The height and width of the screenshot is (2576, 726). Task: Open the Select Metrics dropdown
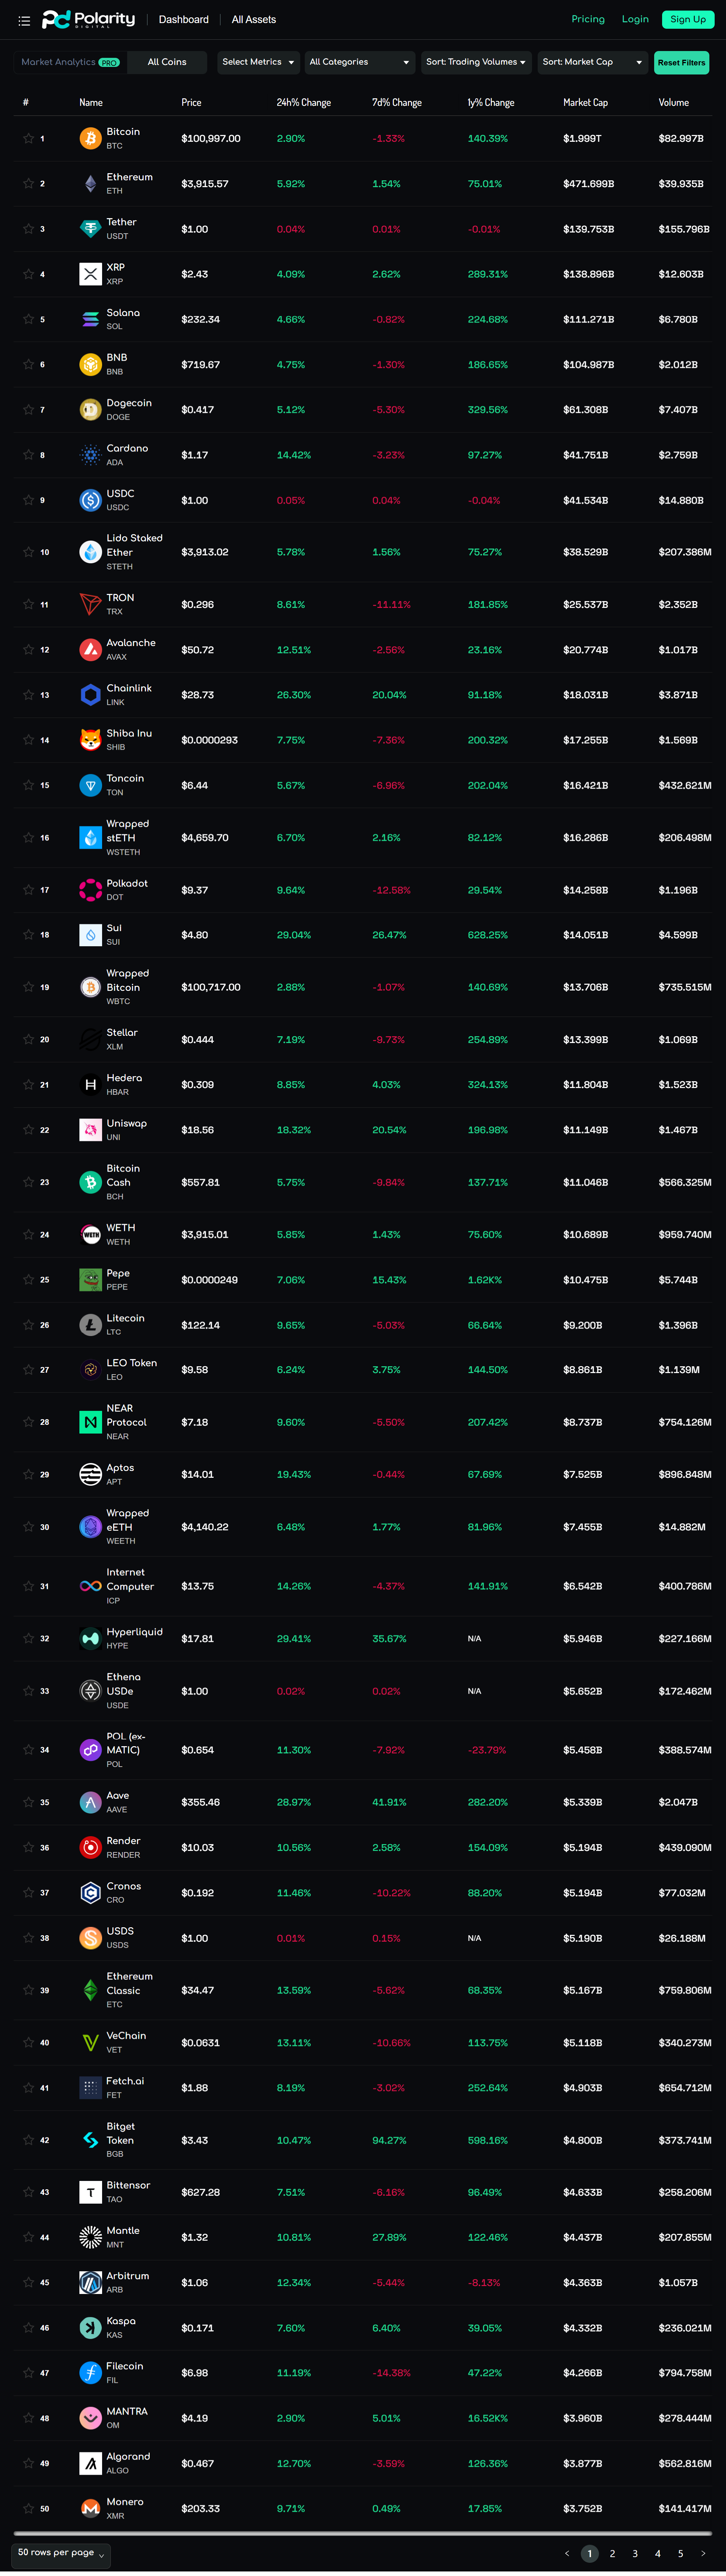coord(258,62)
